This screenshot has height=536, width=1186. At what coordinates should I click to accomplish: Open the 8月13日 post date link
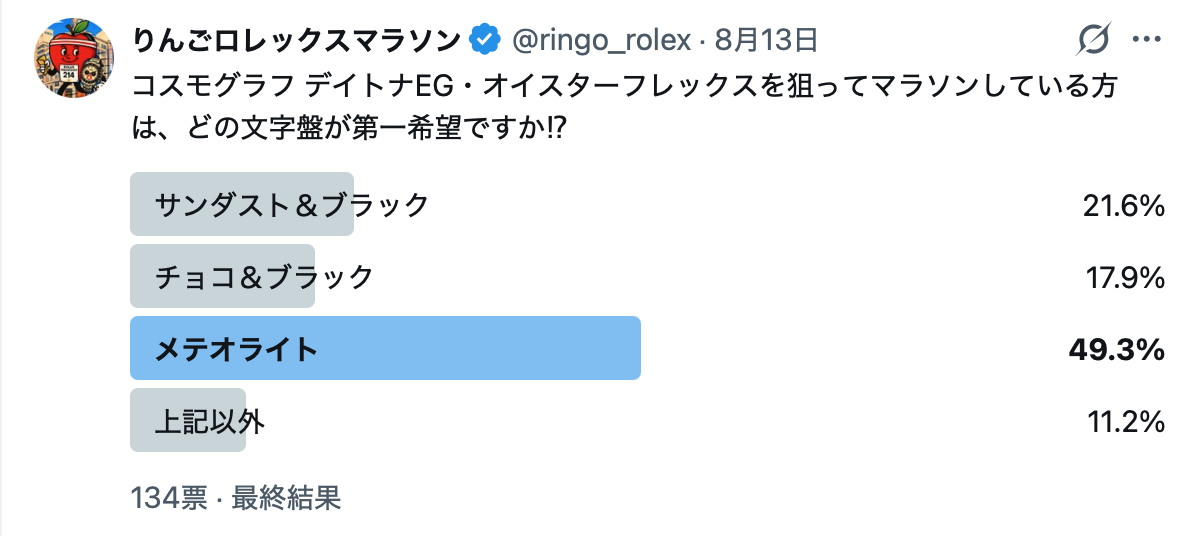[766, 40]
